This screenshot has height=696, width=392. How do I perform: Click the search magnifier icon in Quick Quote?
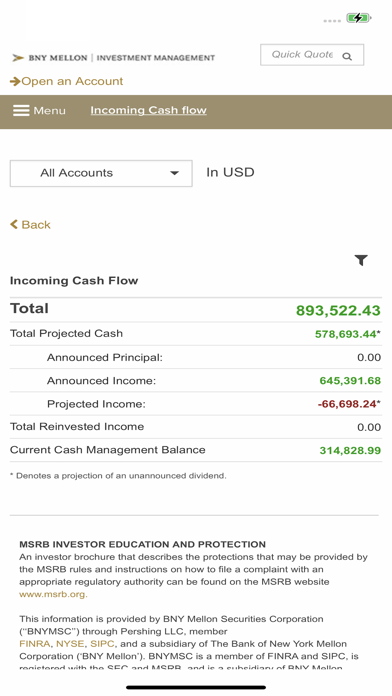347,56
